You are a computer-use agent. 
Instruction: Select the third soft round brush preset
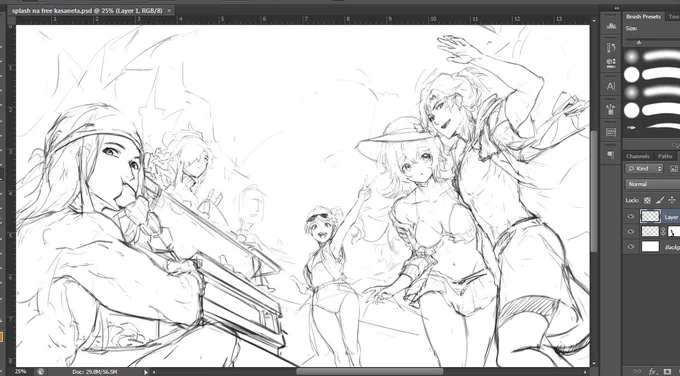pyautogui.click(x=632, y=92)
